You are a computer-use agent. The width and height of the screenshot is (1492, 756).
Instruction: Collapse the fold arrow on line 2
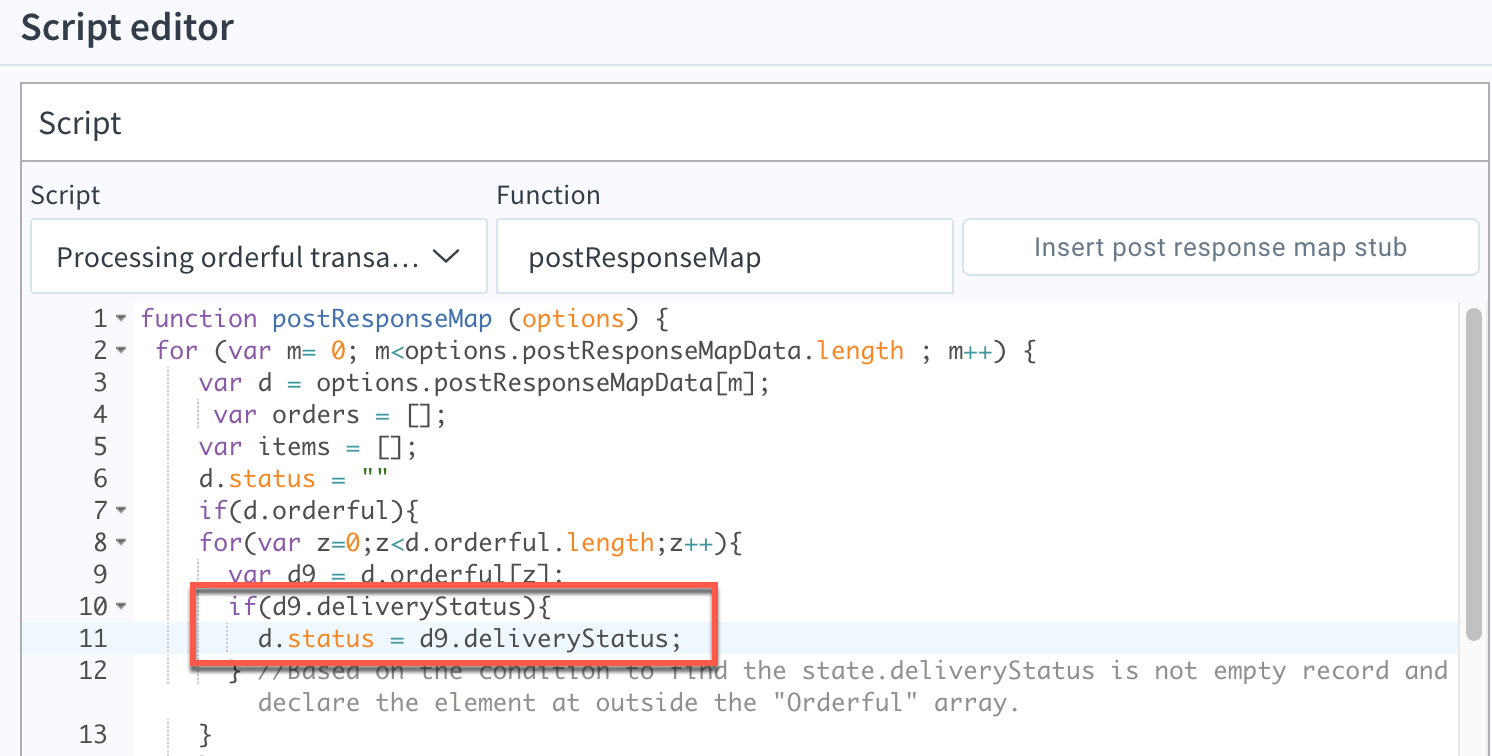coord(121,351)
